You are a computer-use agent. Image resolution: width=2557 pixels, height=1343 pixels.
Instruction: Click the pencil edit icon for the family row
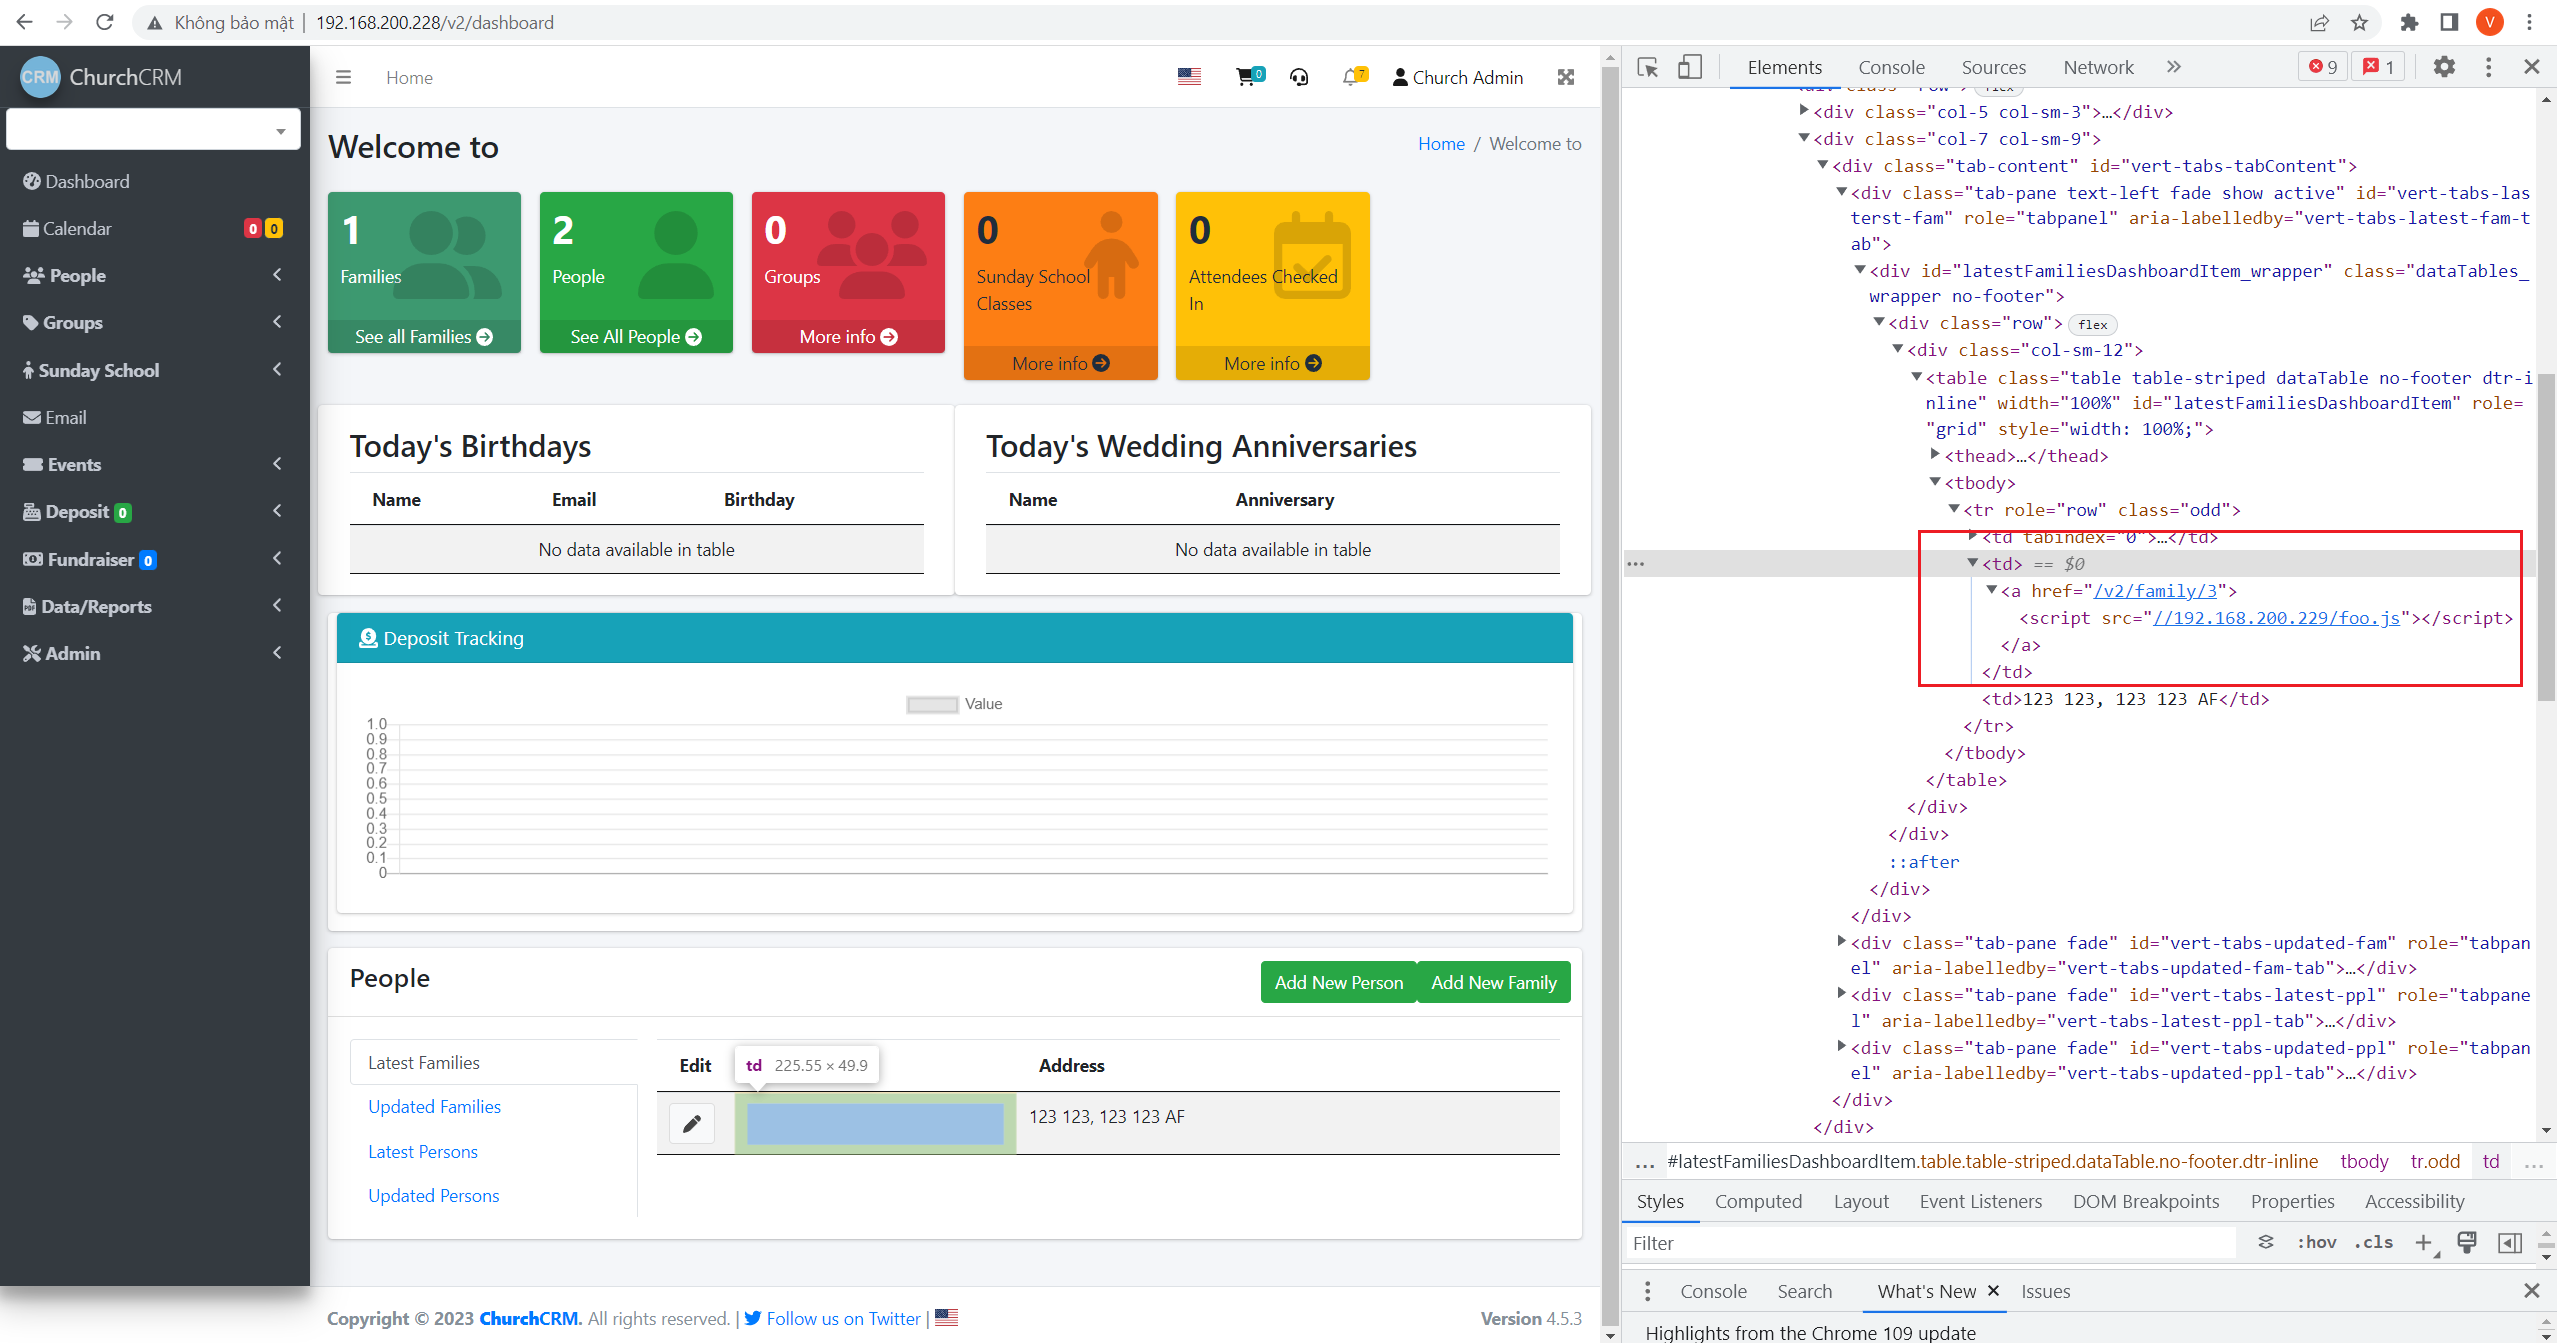pos(691,1123)
